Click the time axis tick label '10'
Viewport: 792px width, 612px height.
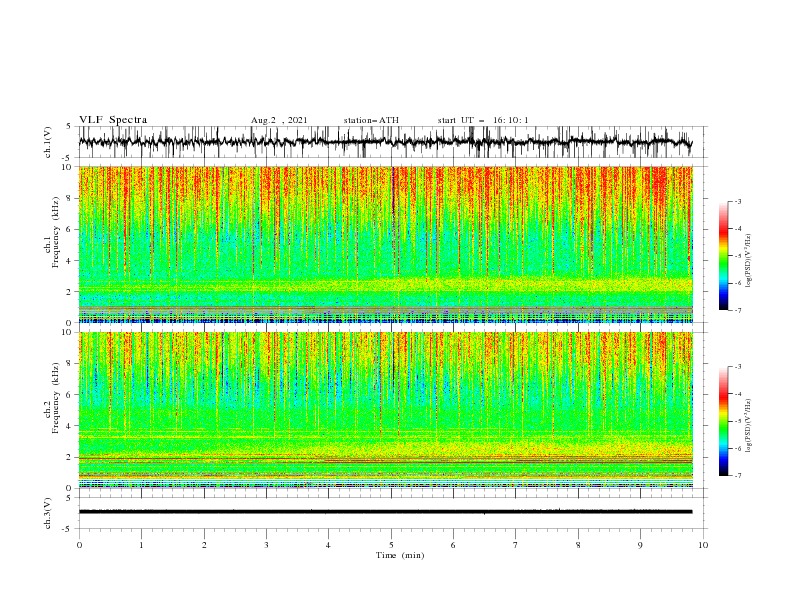[703, 545]
